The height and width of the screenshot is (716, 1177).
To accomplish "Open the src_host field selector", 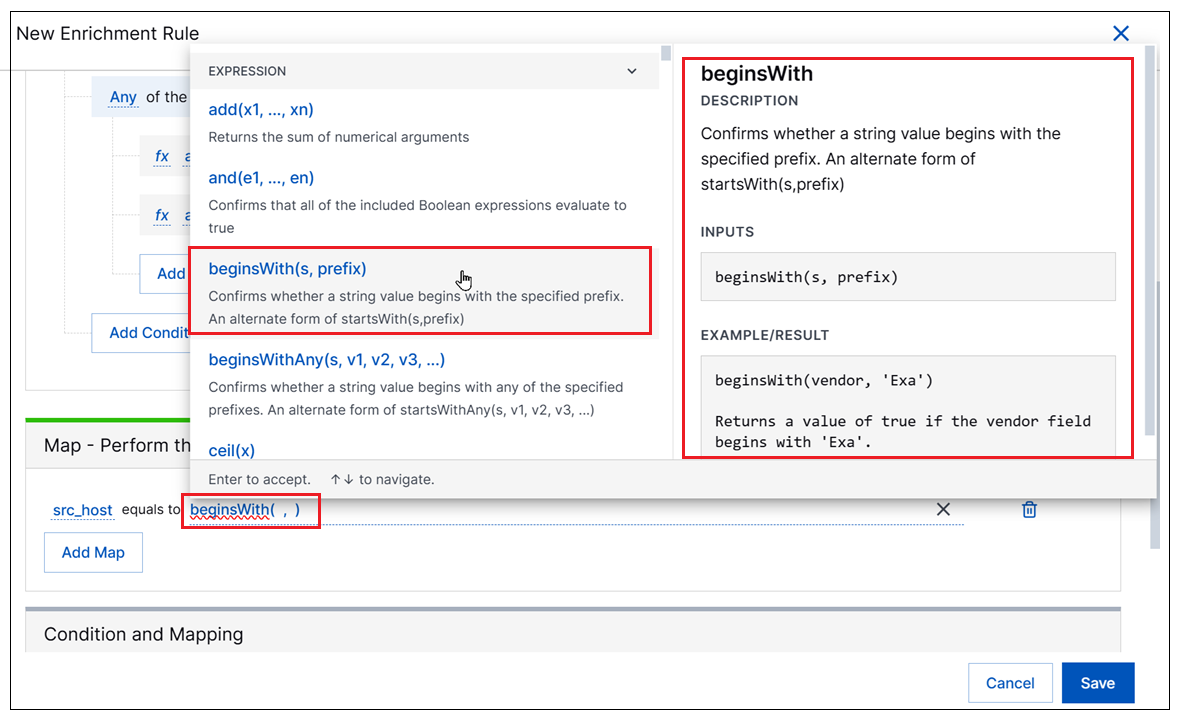I will (x=82, y=510).
